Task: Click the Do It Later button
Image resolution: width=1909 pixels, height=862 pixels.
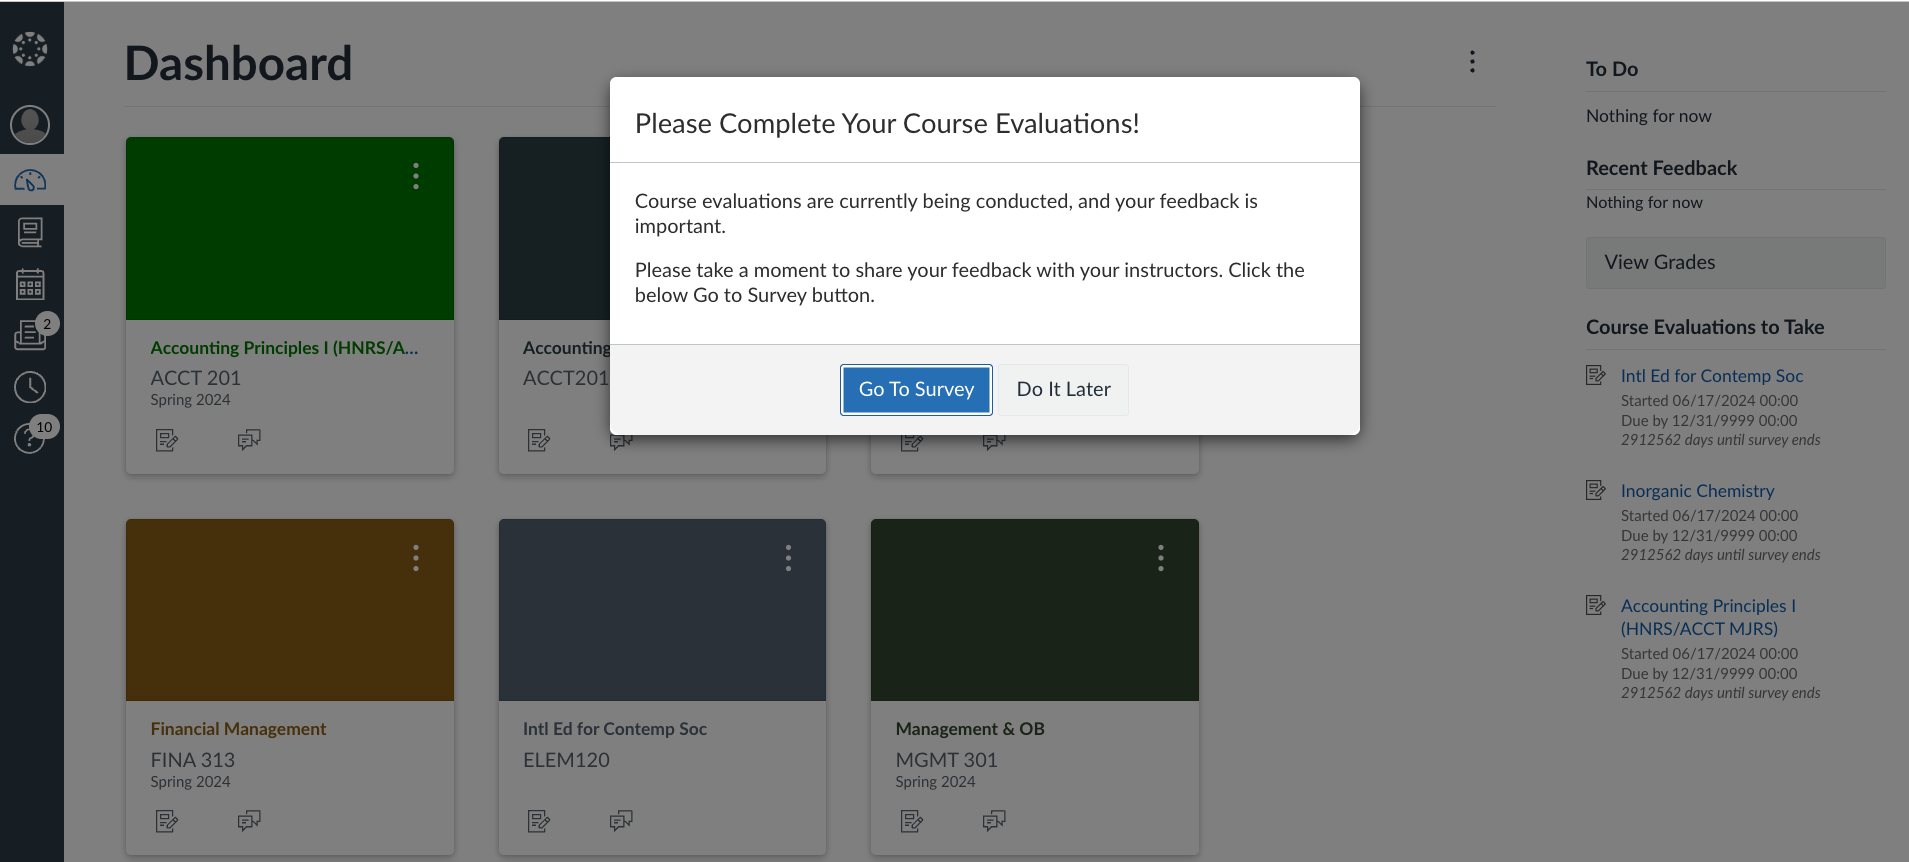Action: pyautogui.click(x=1063, y=390)
